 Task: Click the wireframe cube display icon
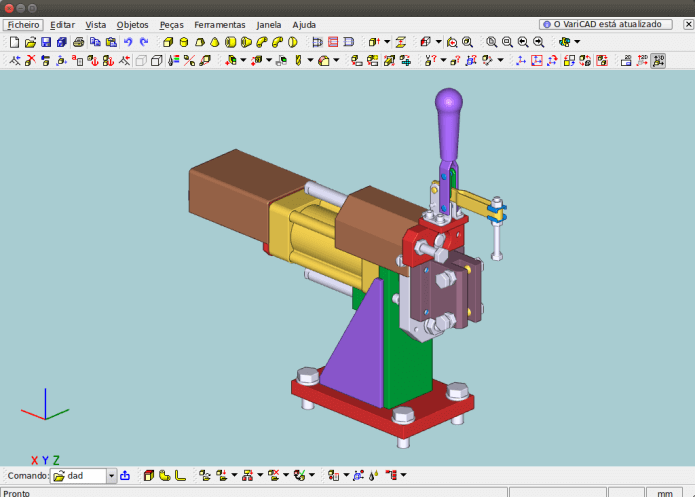pyautogui.click(x=141, y=60)
